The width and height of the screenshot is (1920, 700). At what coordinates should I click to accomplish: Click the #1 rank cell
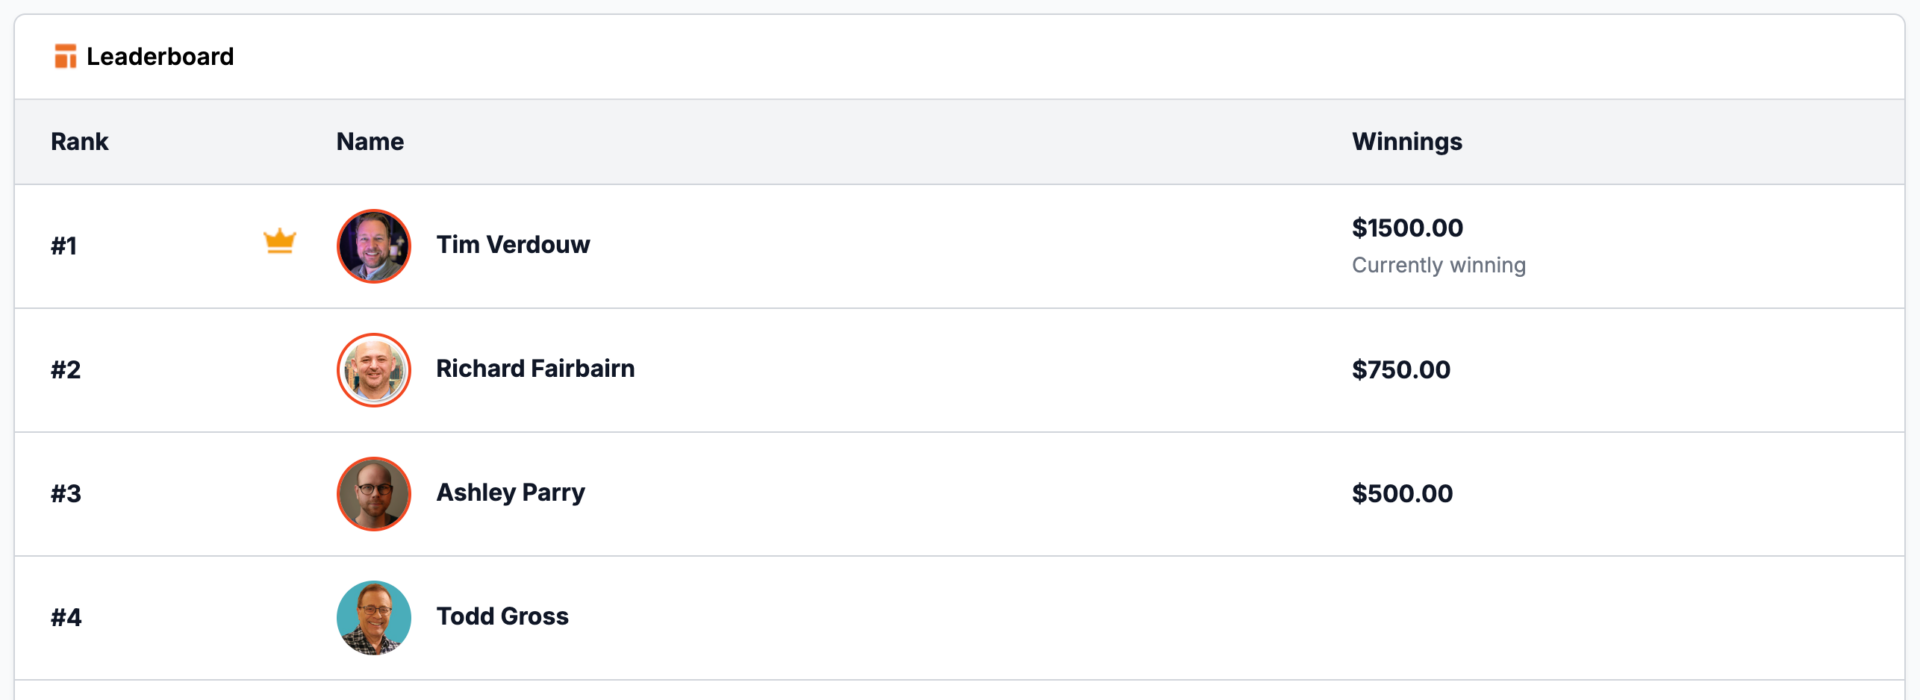pyautogui.click(x=64, y=246)
